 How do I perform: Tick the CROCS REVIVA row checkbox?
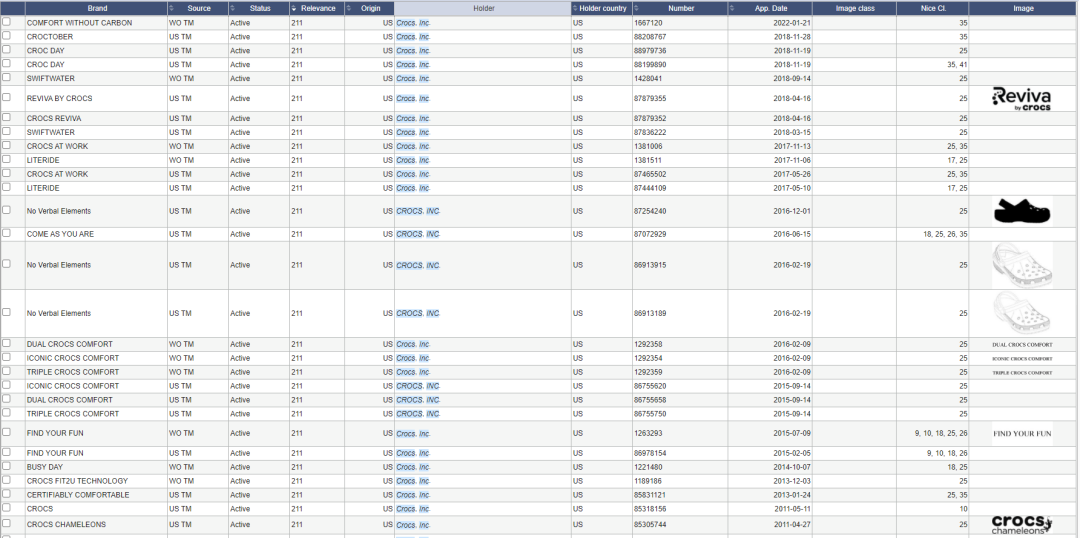tap(6, 118)
